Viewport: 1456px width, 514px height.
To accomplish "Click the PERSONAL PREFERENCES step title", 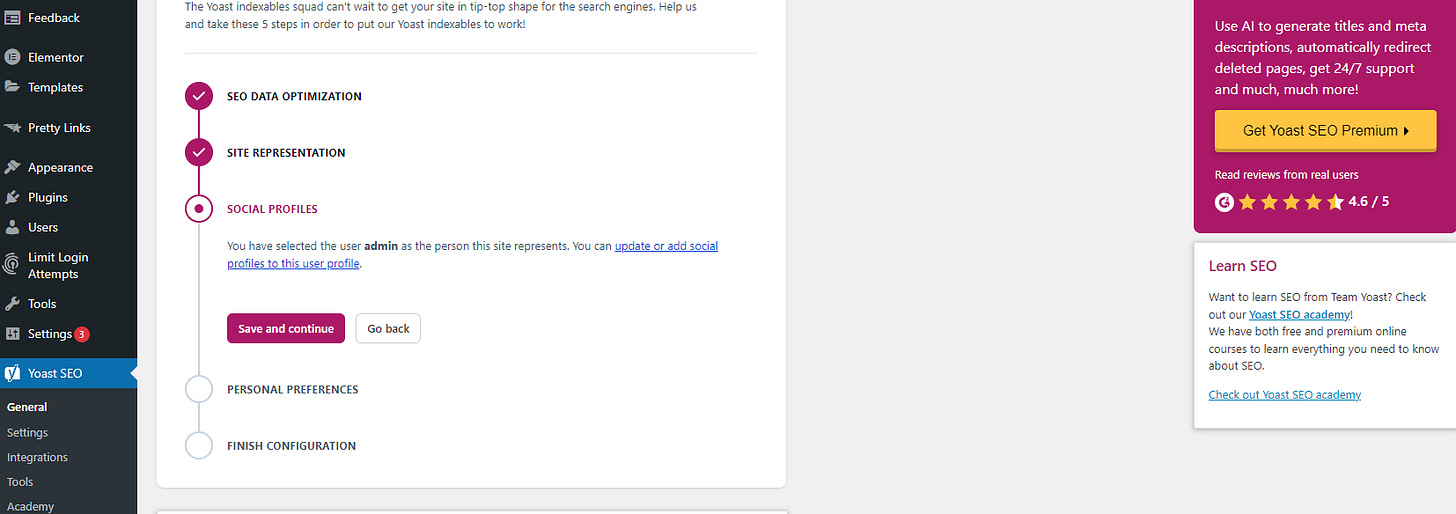I will coord(293,389).
